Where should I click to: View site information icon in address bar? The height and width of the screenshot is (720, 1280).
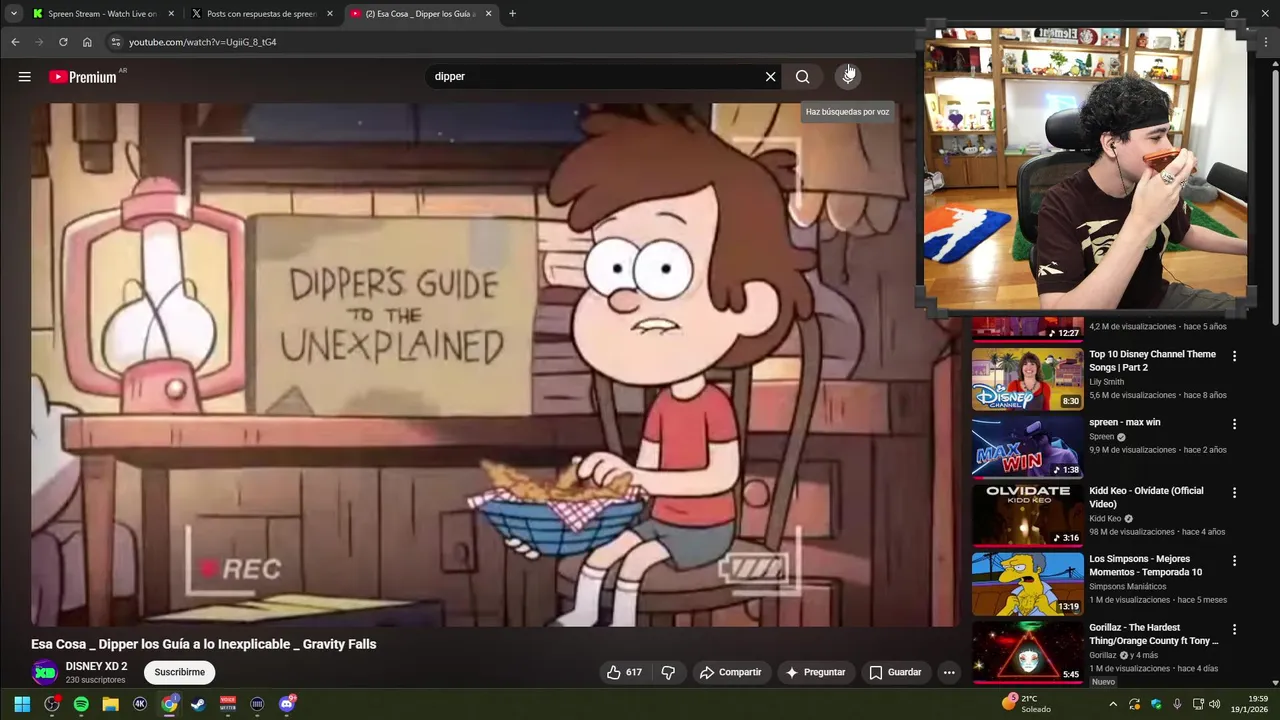(116, 42)
